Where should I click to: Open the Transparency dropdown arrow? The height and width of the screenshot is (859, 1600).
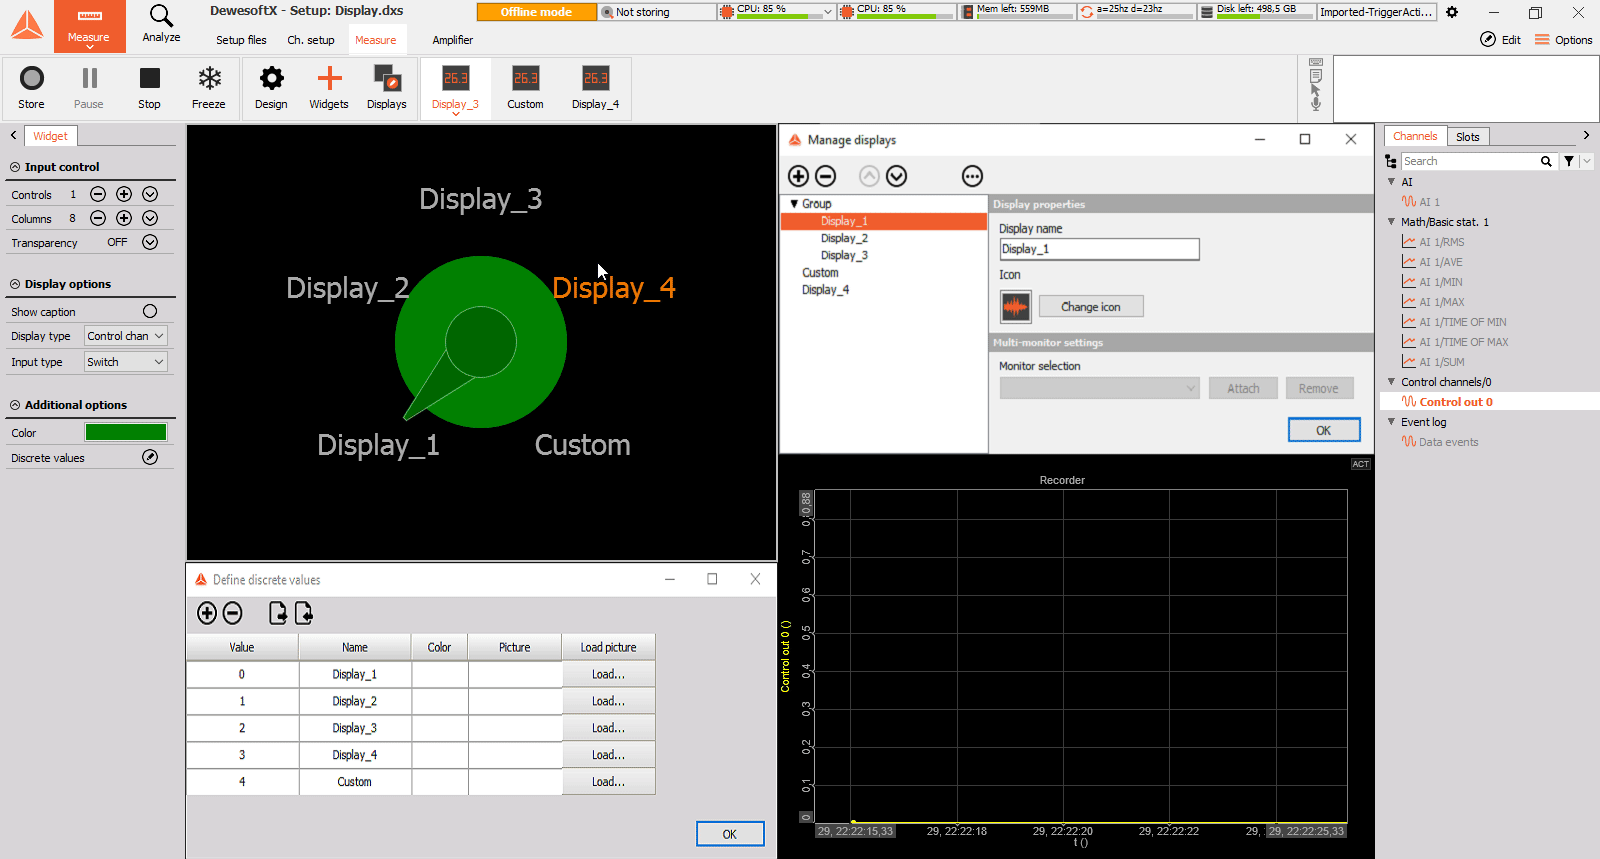pyautogui.click(x=150, y=242)
